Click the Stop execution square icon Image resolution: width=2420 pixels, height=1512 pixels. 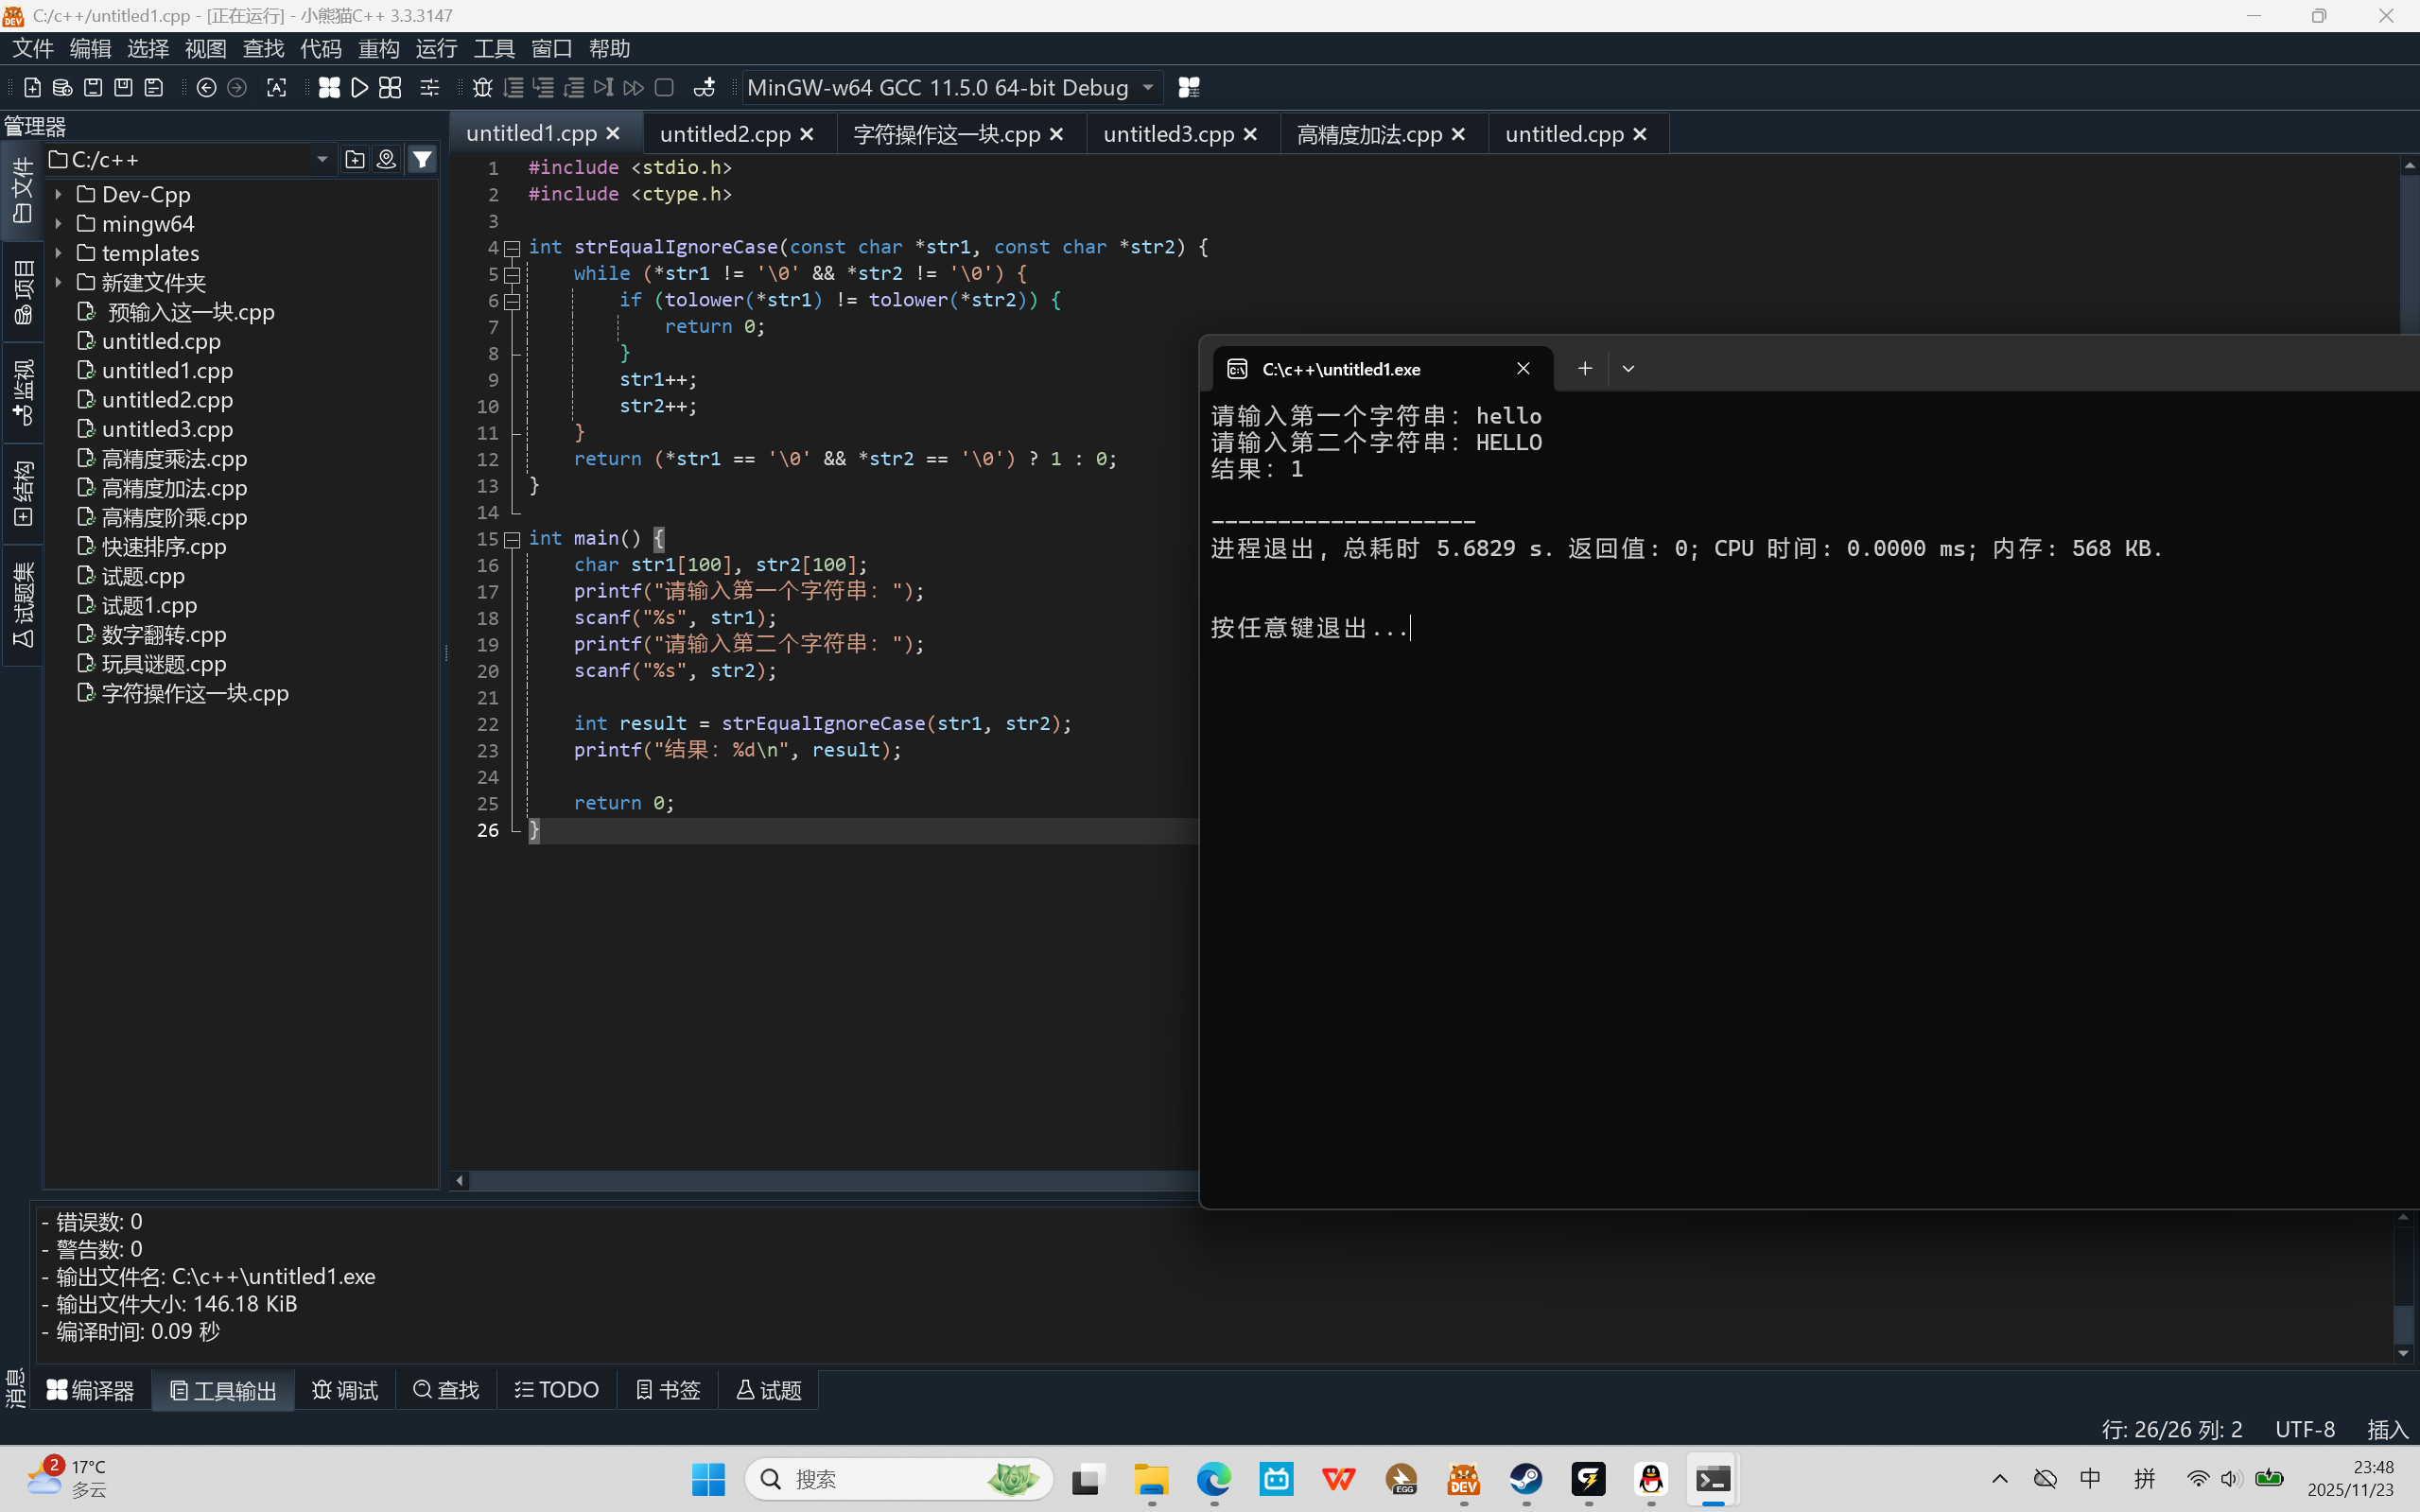pos(664,88)
